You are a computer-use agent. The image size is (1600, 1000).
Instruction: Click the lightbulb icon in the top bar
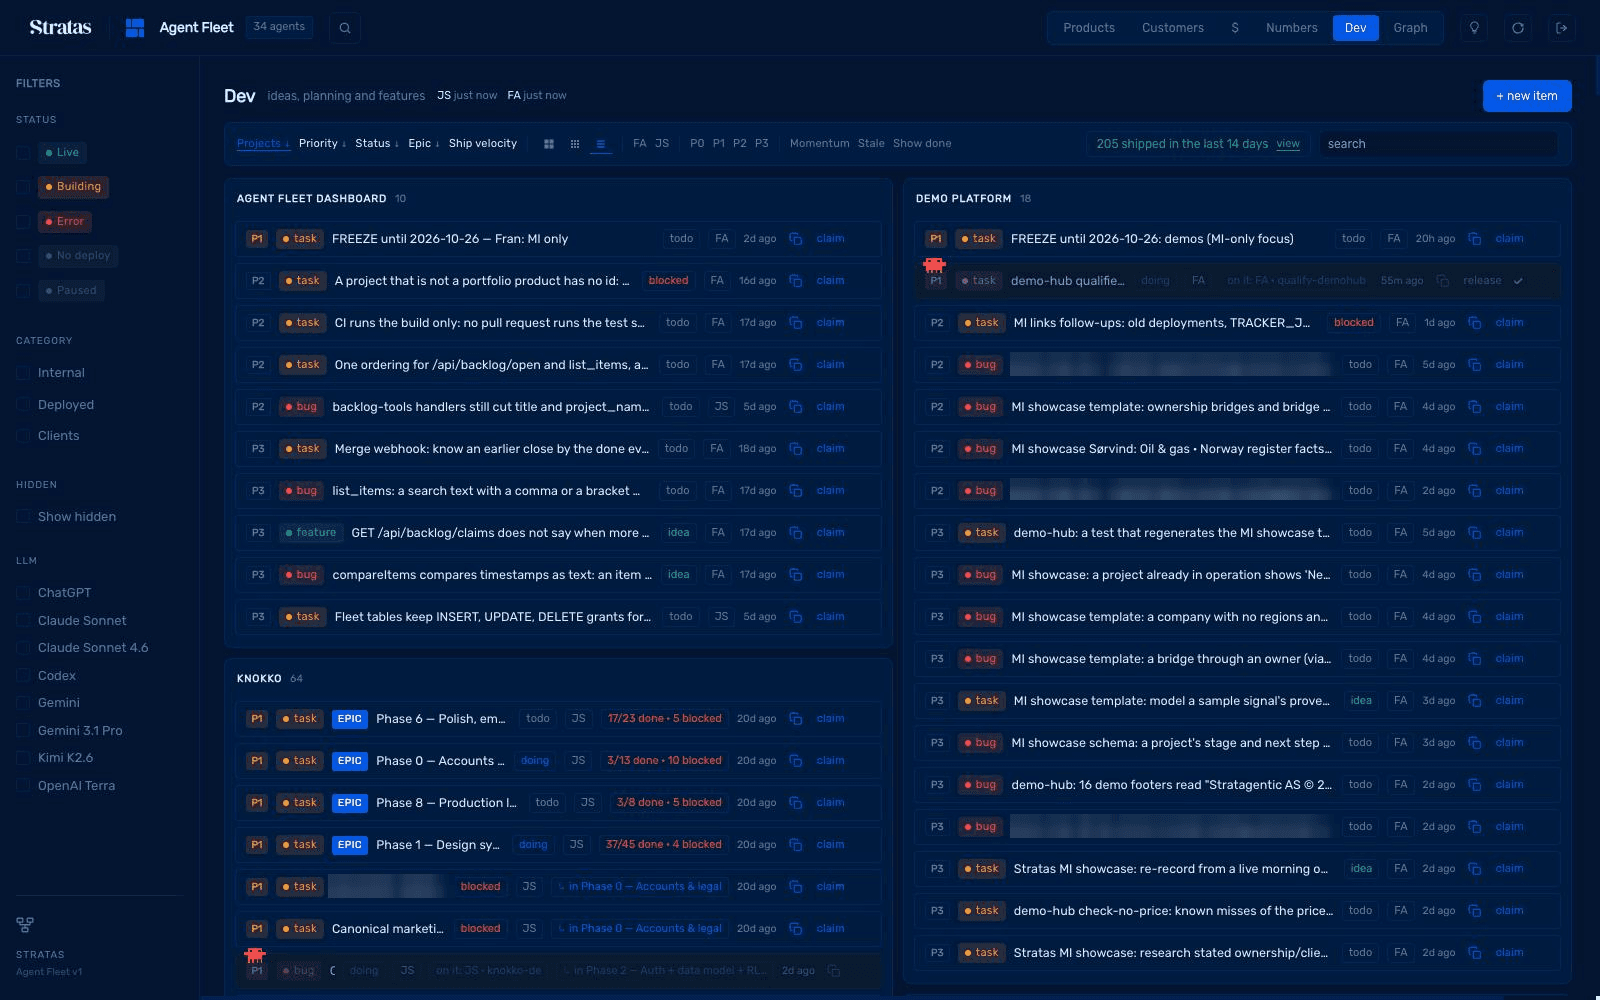[x=1474, y=28]
